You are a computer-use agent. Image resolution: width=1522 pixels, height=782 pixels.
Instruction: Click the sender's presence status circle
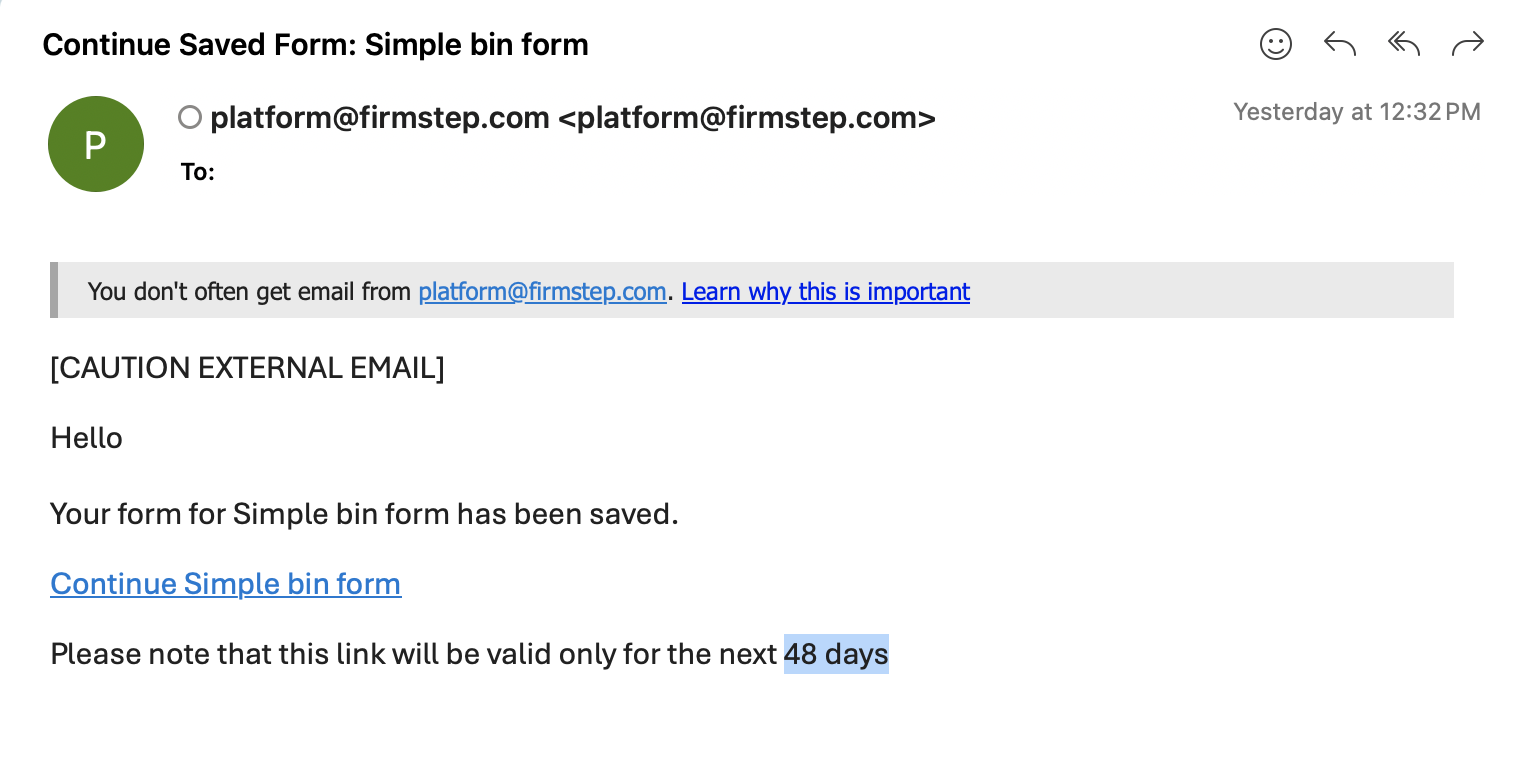(189, 118)
